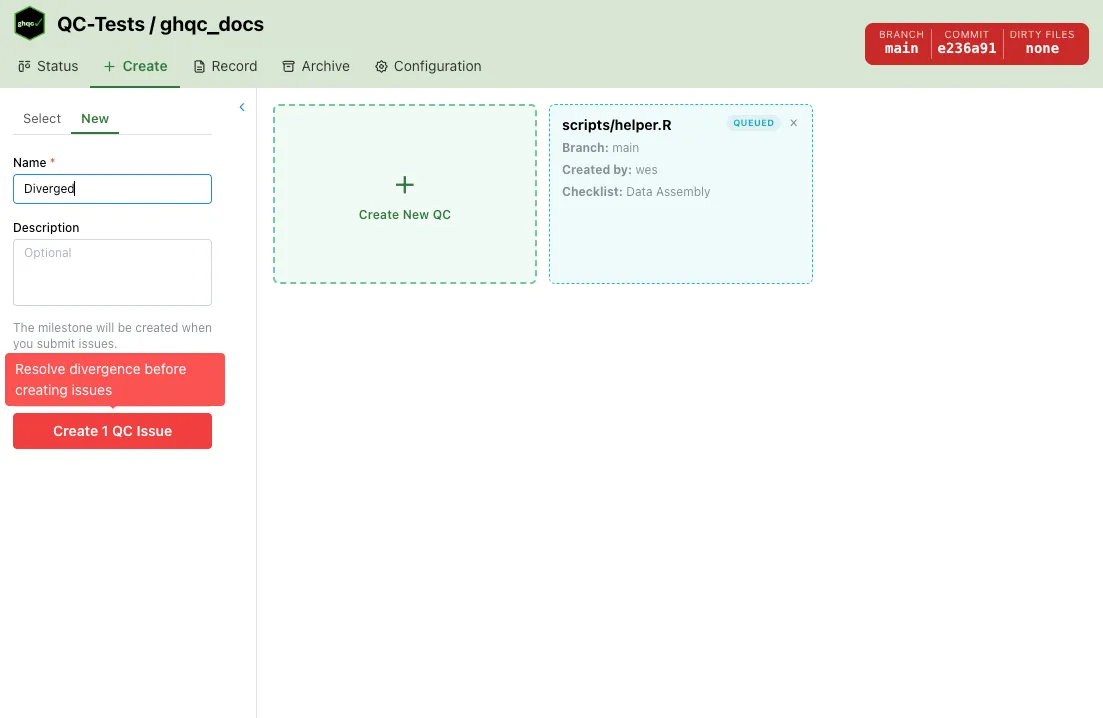Collapse the sidebar with the chevron arrow

[242, 107]
